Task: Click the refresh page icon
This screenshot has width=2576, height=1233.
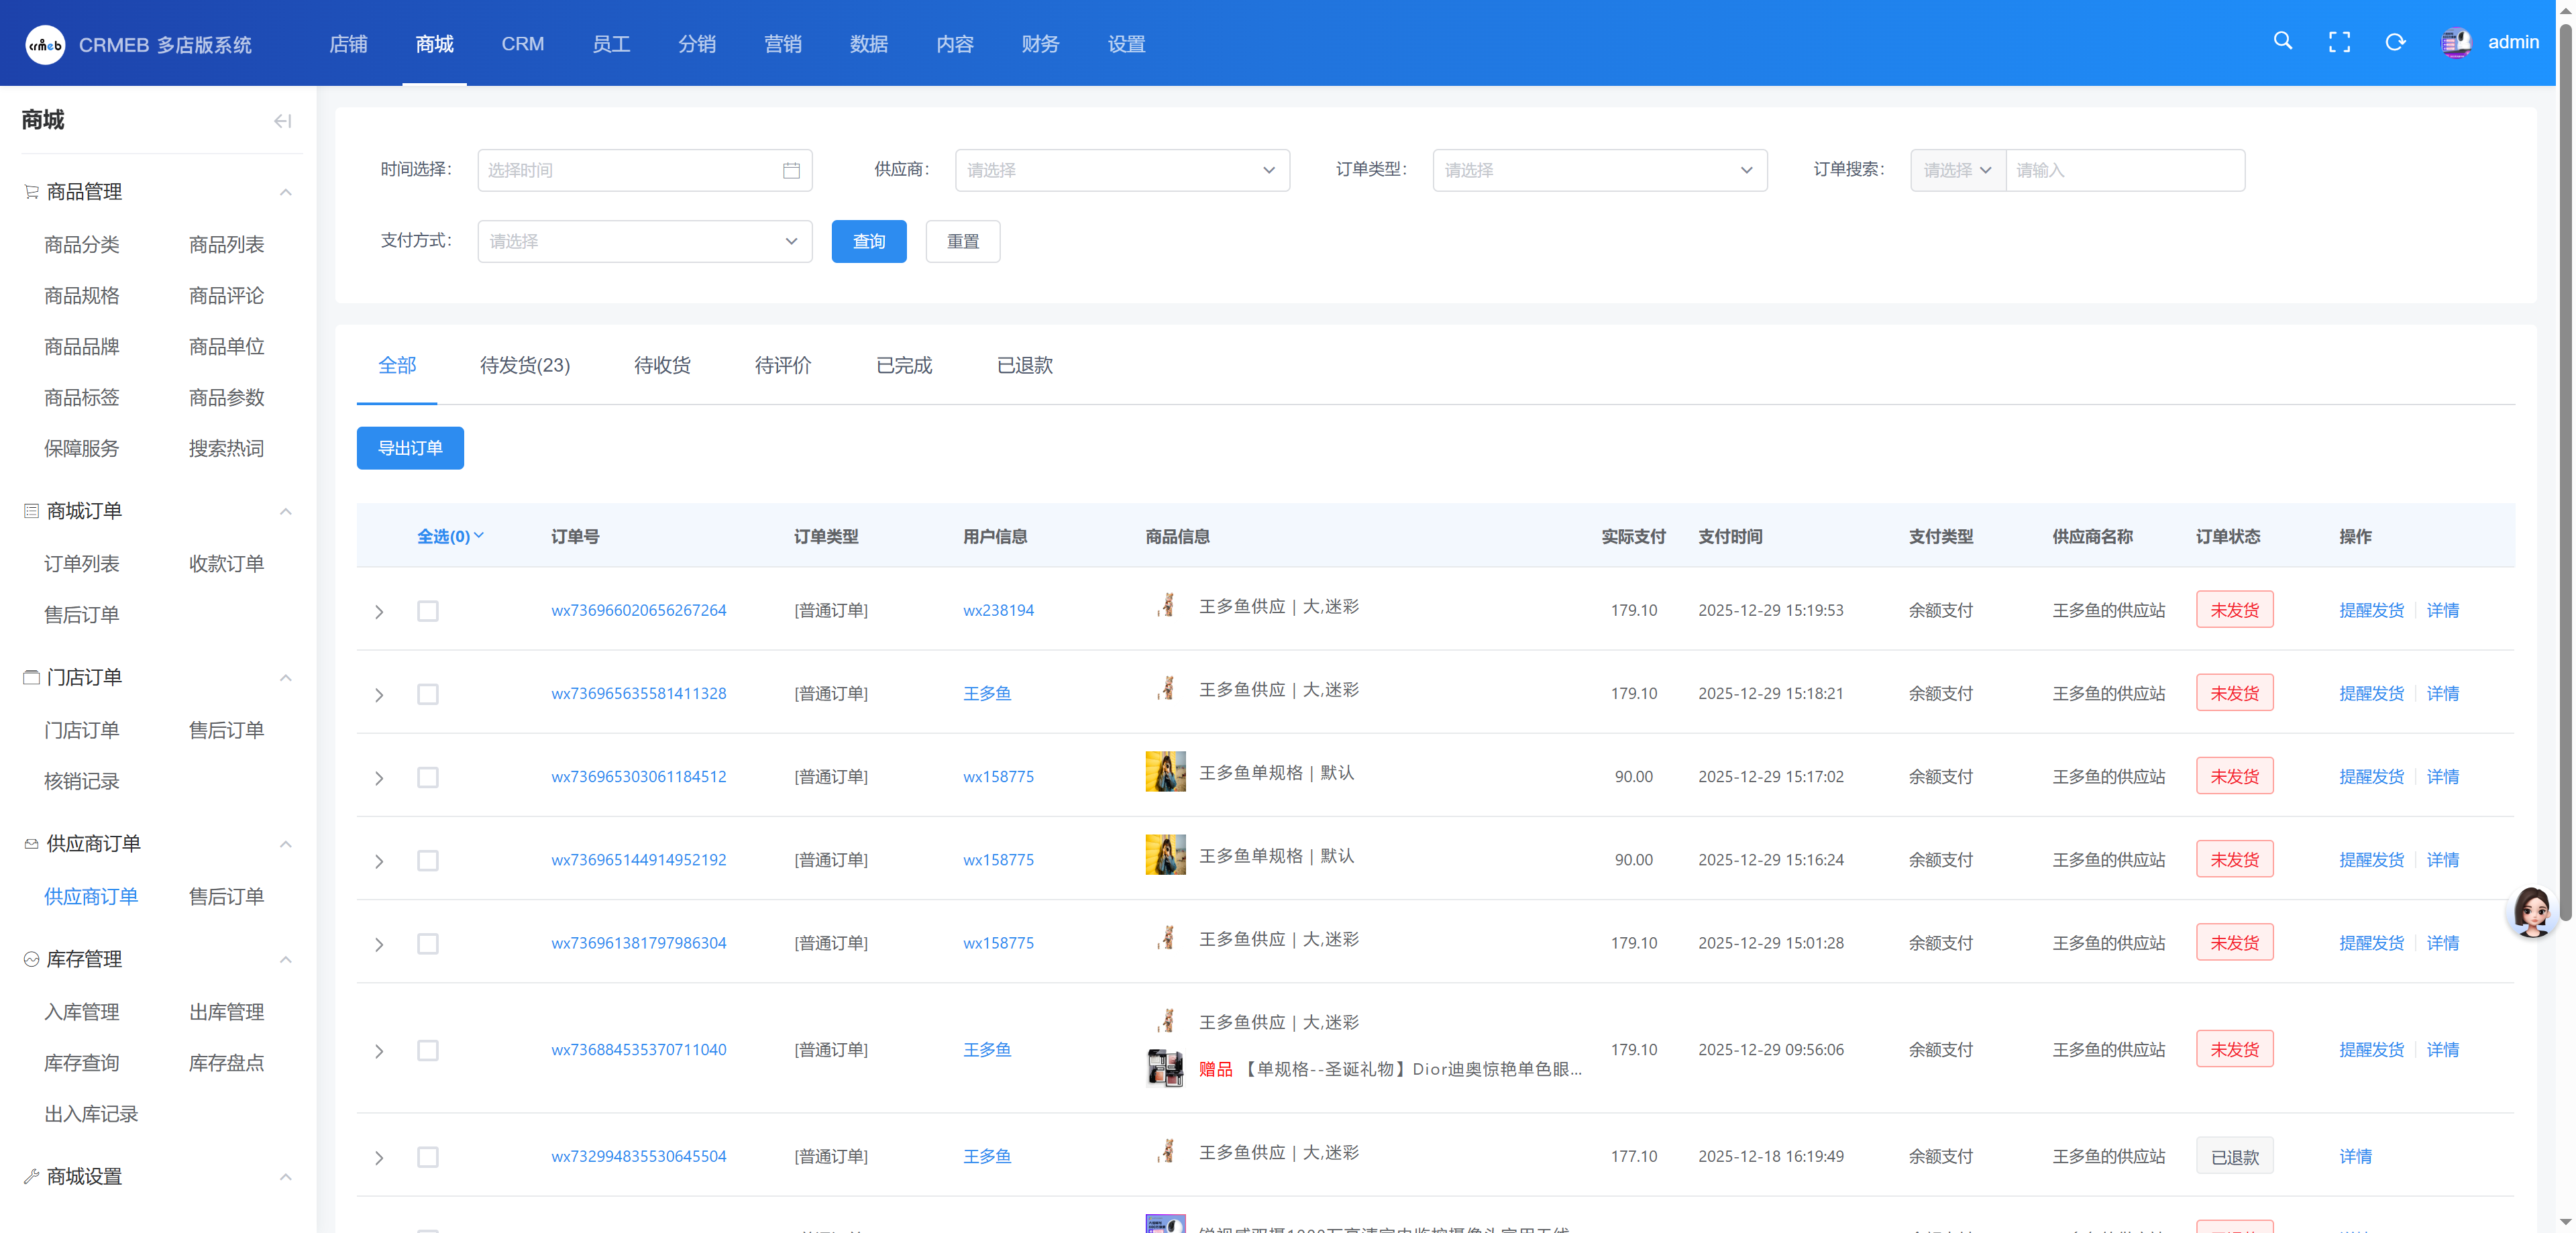Action: pyautogui.click(x=2395, y=42)
